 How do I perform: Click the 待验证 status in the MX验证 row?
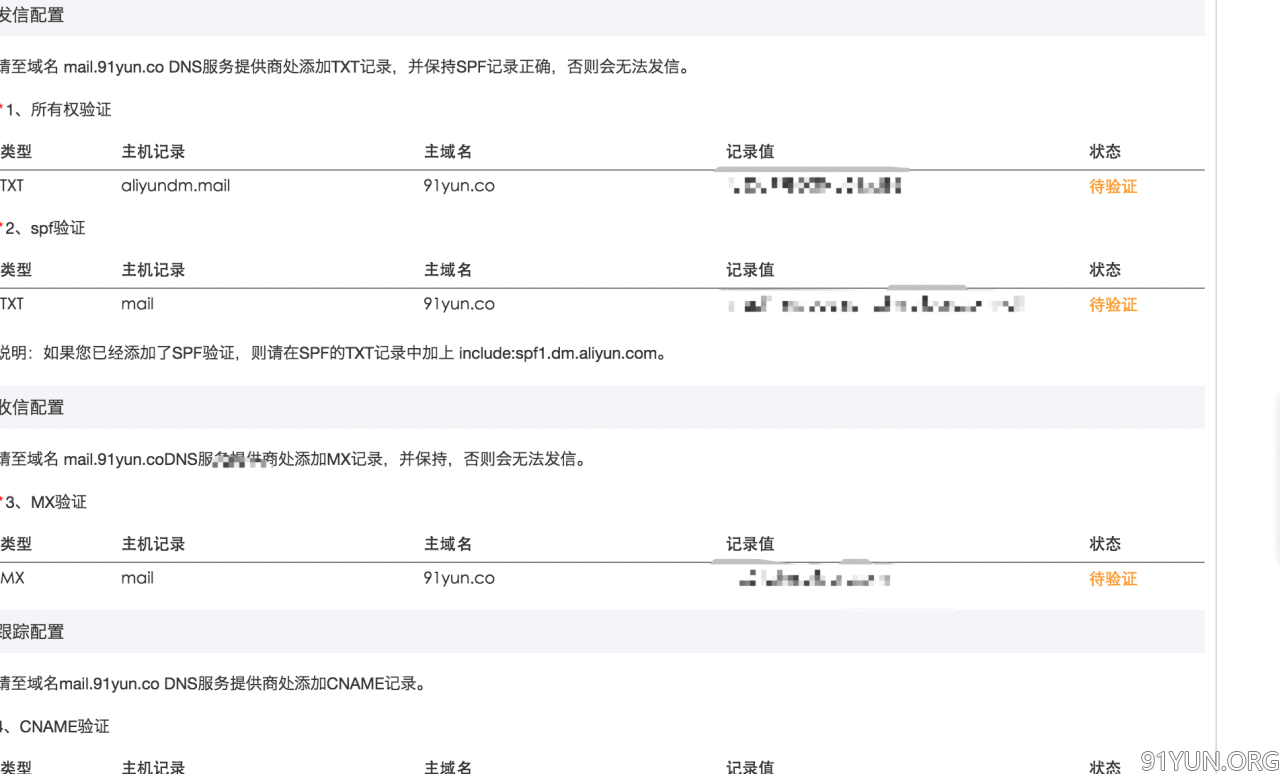coord(1112,579)
